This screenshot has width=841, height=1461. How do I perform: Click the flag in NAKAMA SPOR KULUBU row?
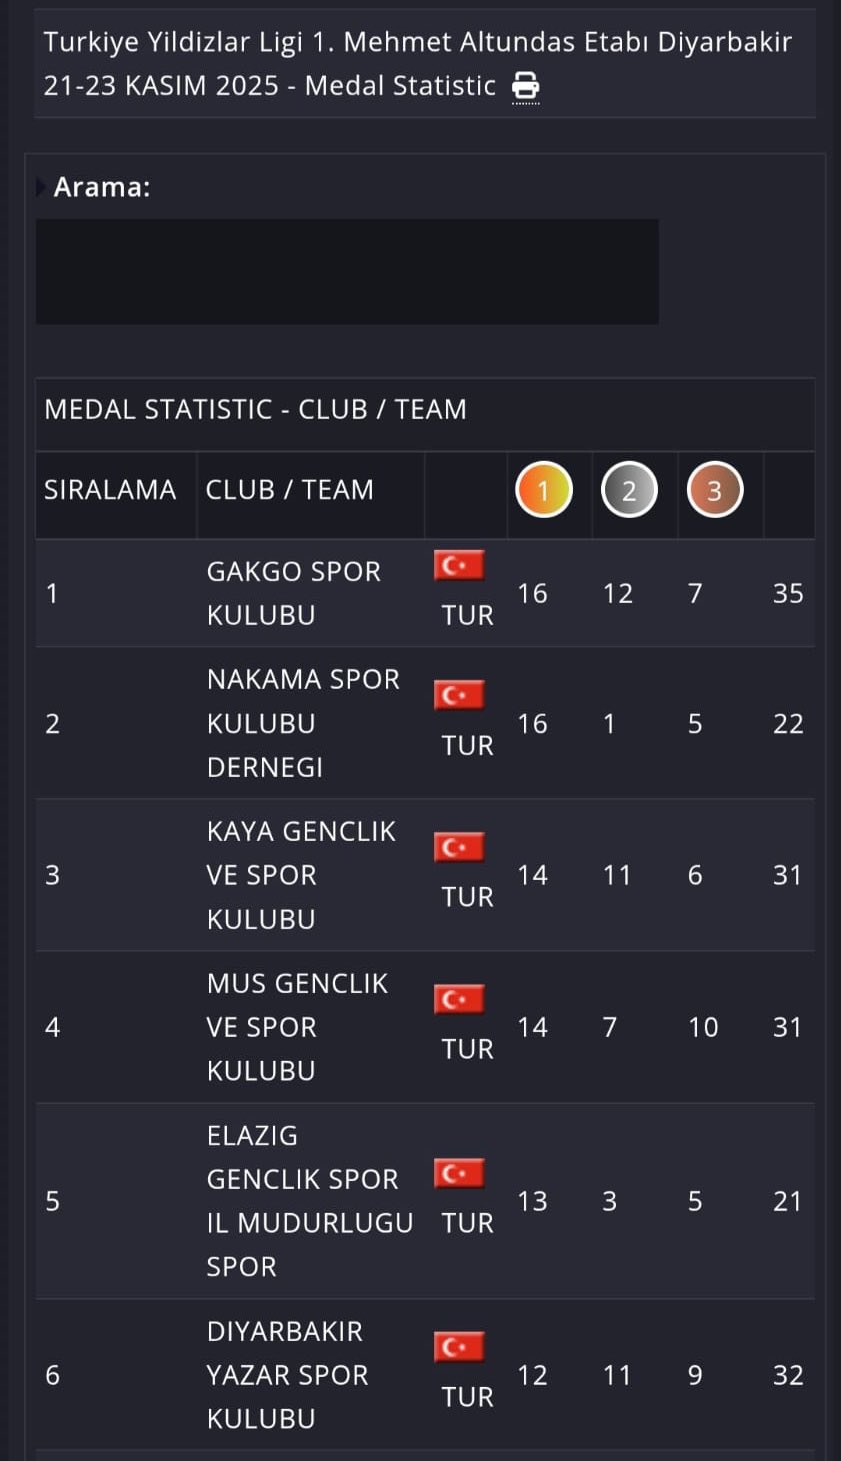[x=459, y=695]
